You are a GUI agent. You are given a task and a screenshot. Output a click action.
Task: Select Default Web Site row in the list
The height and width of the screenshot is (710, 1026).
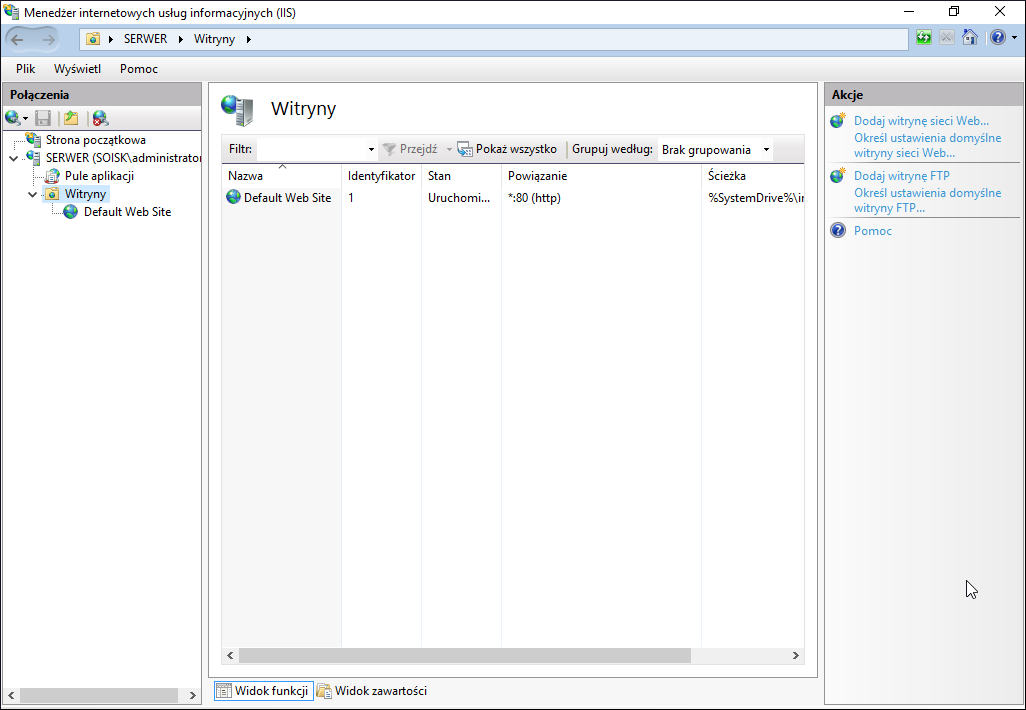pyautogui.click(x=512, y=198)
